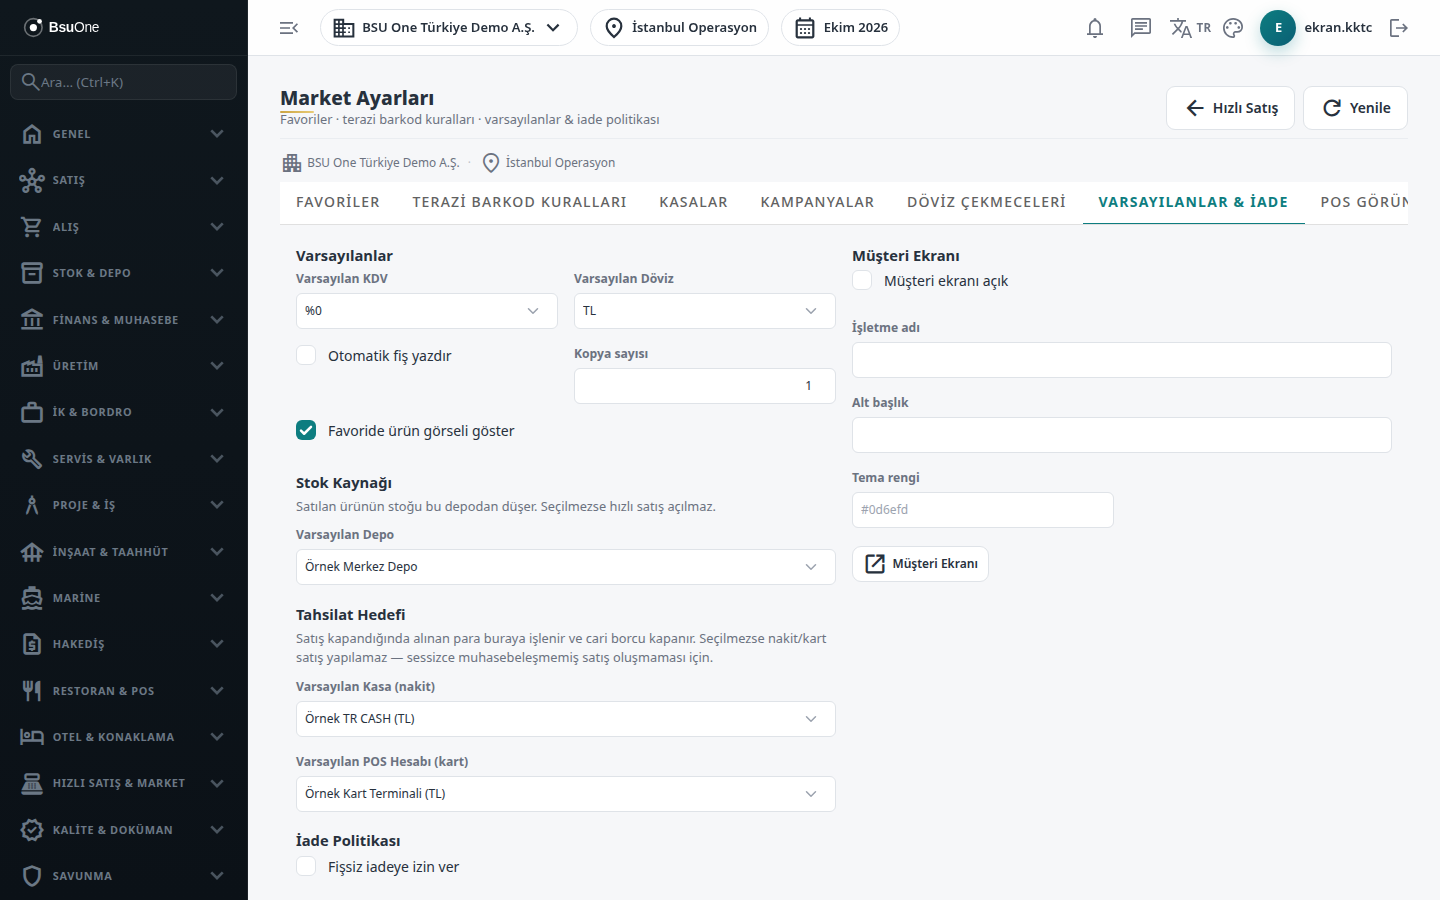Enable Otomatik fiş yazdır checkbox
Screen dimensions: 1440x900
click(306, 355)
